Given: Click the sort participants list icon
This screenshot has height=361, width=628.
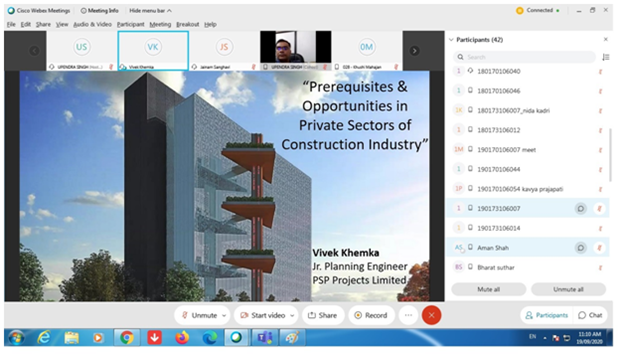Looking at the screenshot, I should pyautogui.click(x=606, y=57).
